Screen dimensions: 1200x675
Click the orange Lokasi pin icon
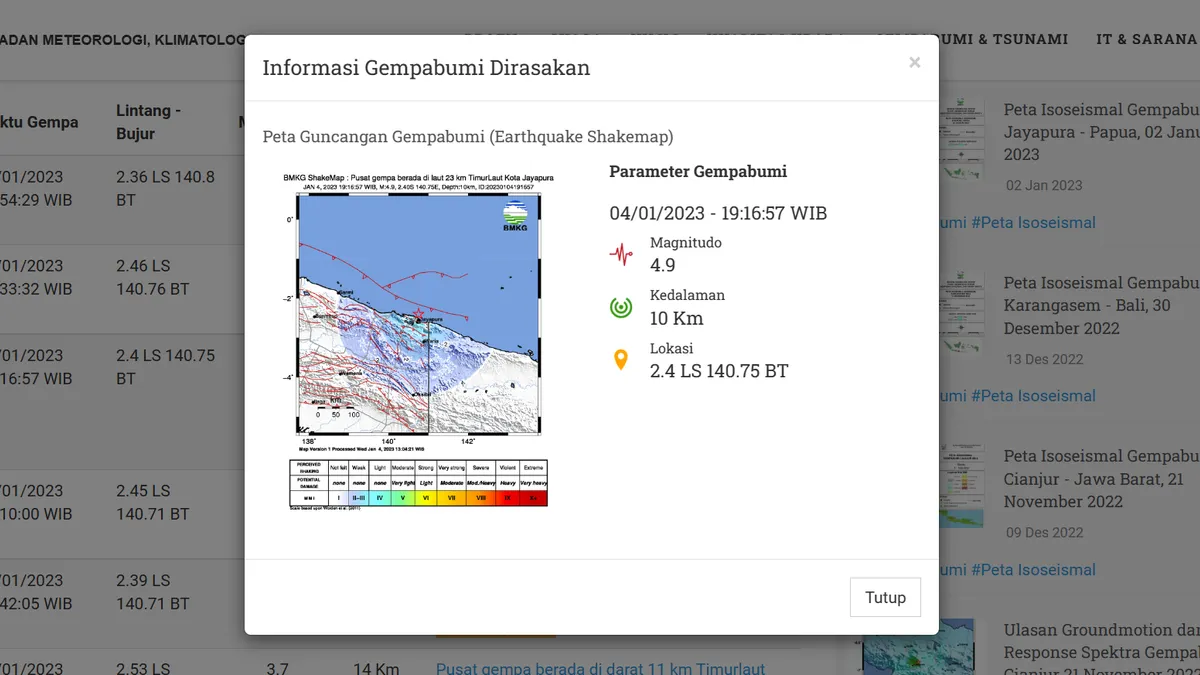[x=621, y=360]
